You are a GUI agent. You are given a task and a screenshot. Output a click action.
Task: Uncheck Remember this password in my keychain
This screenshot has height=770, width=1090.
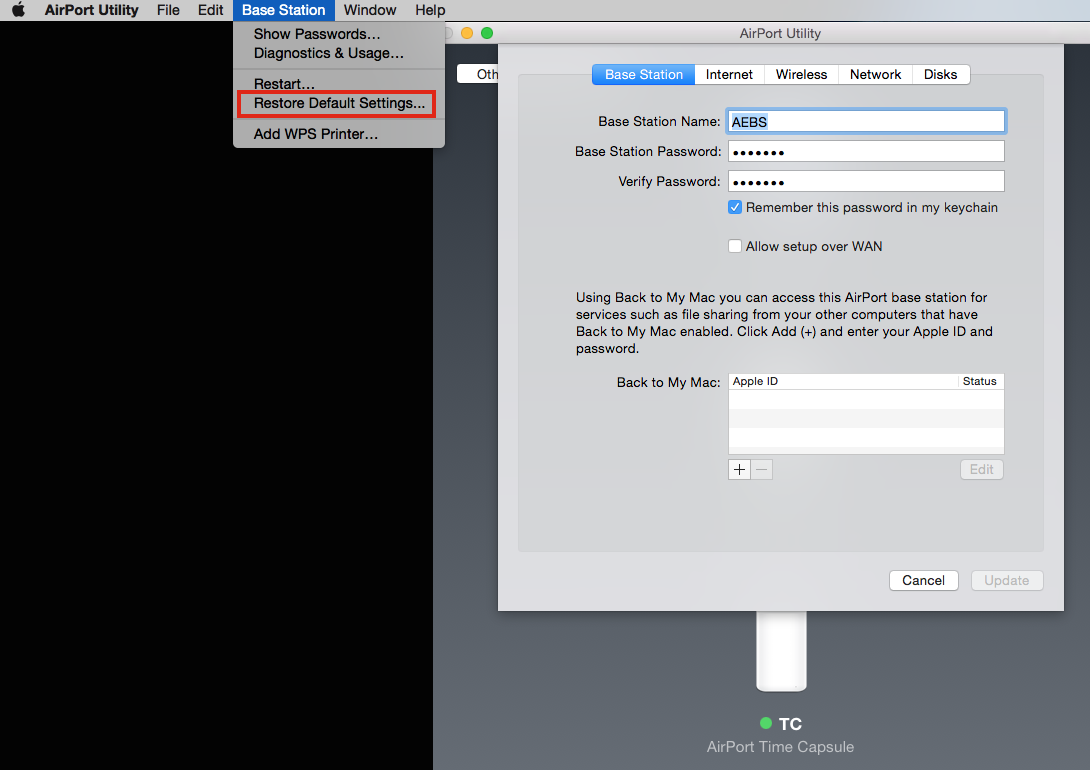click(x=735, y=207)
